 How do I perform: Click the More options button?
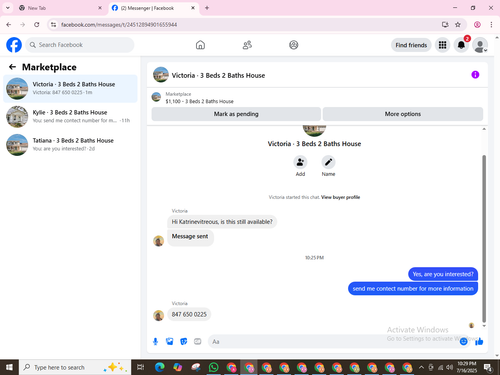[x=403, y=114]
